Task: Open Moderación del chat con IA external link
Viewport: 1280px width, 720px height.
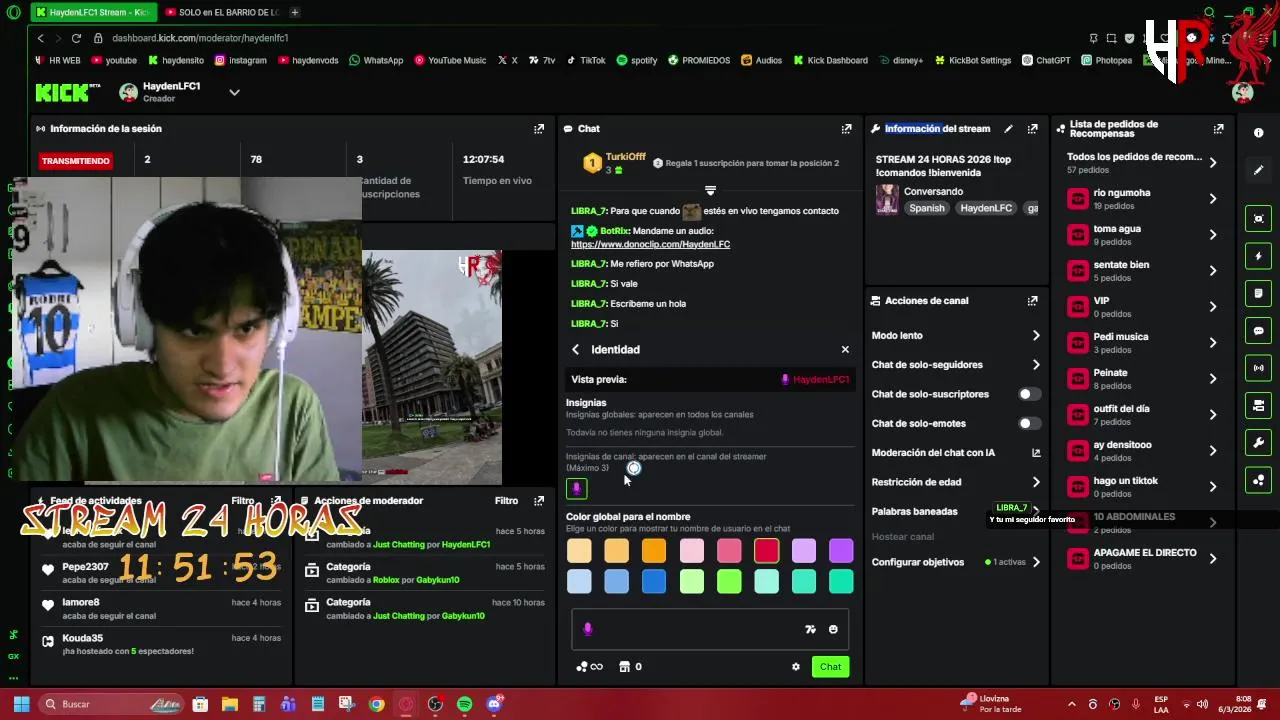Action: point(1036,453)
